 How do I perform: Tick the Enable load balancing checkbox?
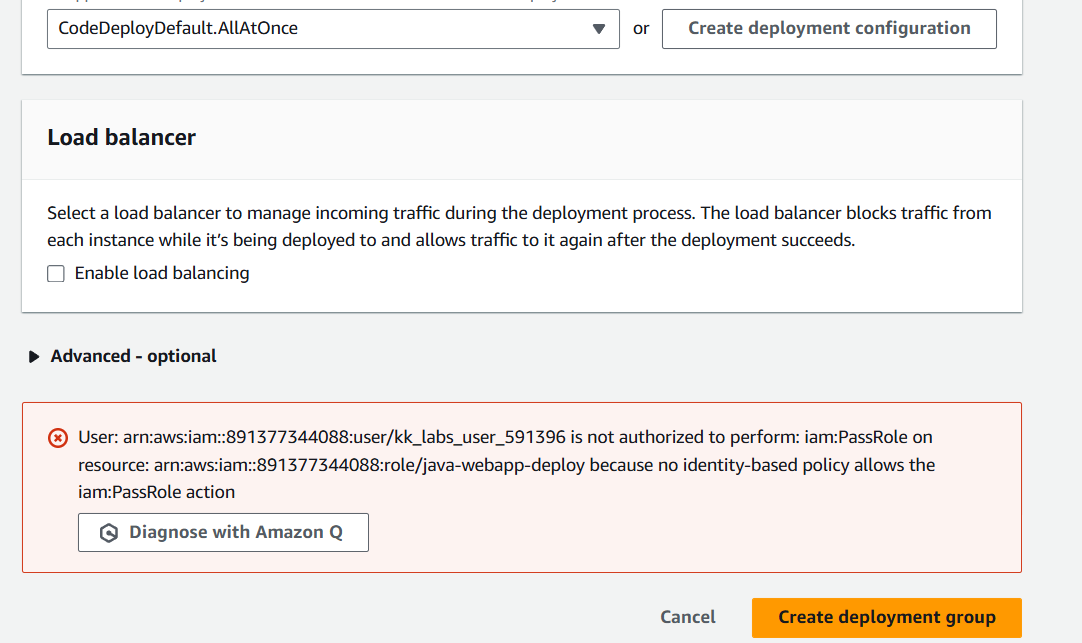(x=56, y=274)
